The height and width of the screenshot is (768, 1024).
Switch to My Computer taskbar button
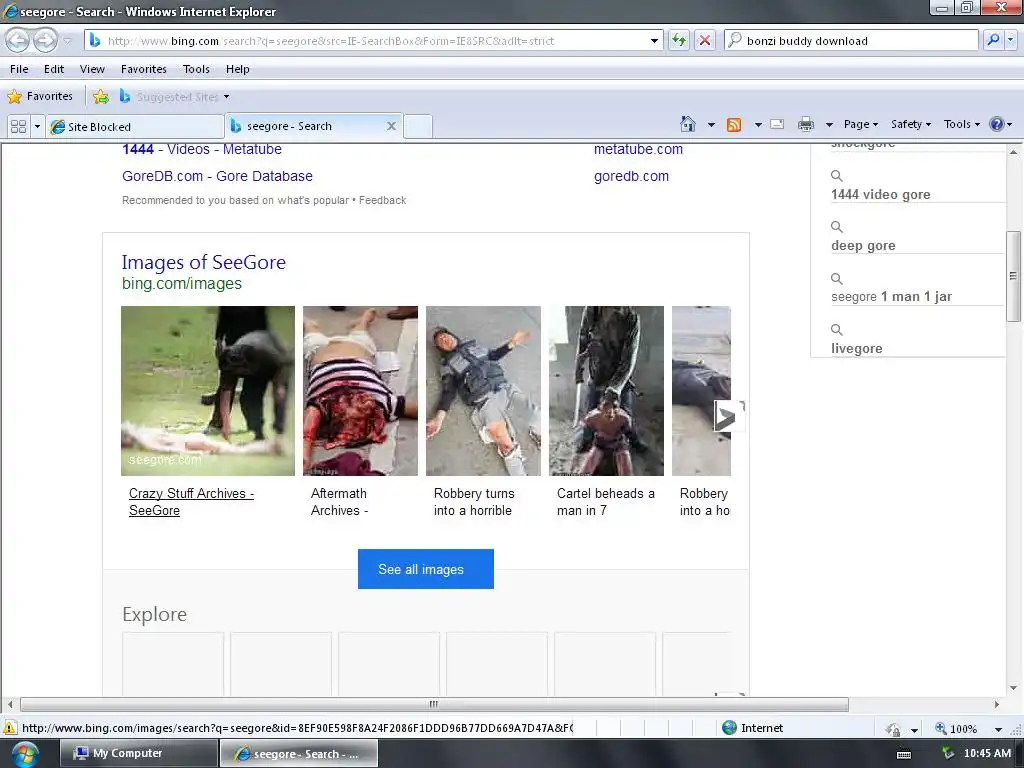pos(139,753)
